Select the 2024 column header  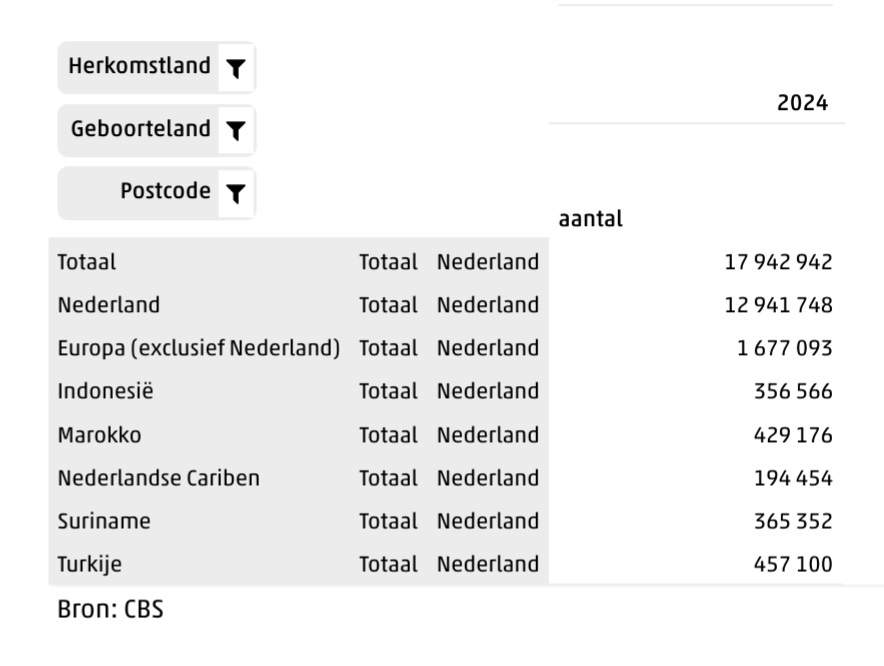coord(802,103)
